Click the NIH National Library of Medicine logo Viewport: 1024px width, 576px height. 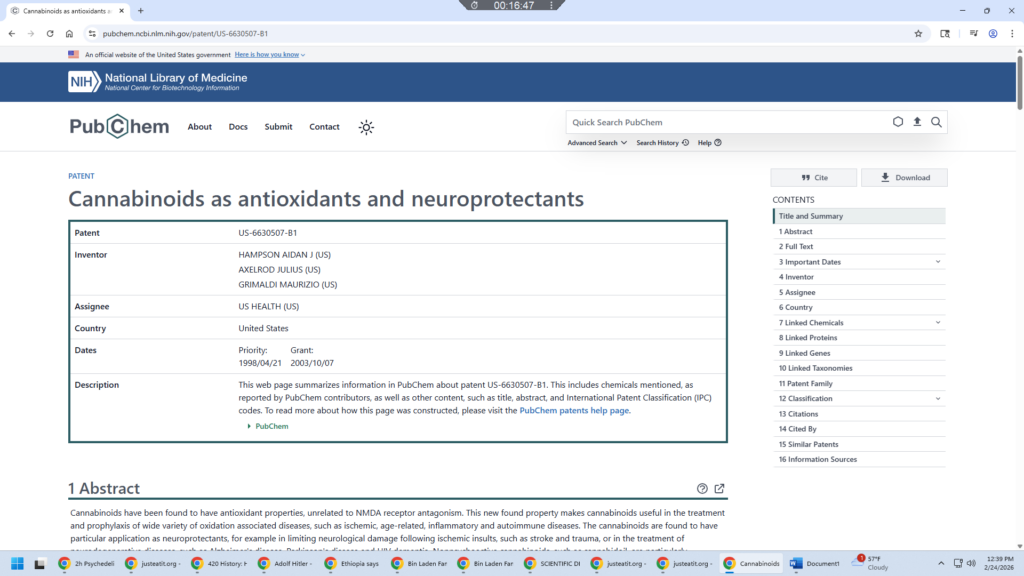157,82
